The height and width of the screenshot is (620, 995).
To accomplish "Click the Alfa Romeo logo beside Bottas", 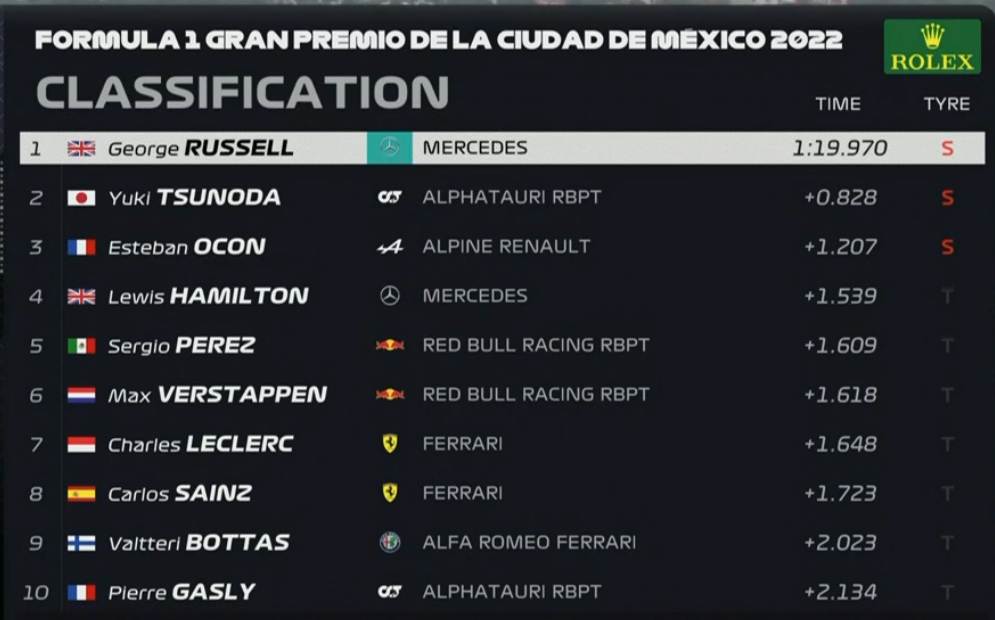I will click(x=389, y=542).
